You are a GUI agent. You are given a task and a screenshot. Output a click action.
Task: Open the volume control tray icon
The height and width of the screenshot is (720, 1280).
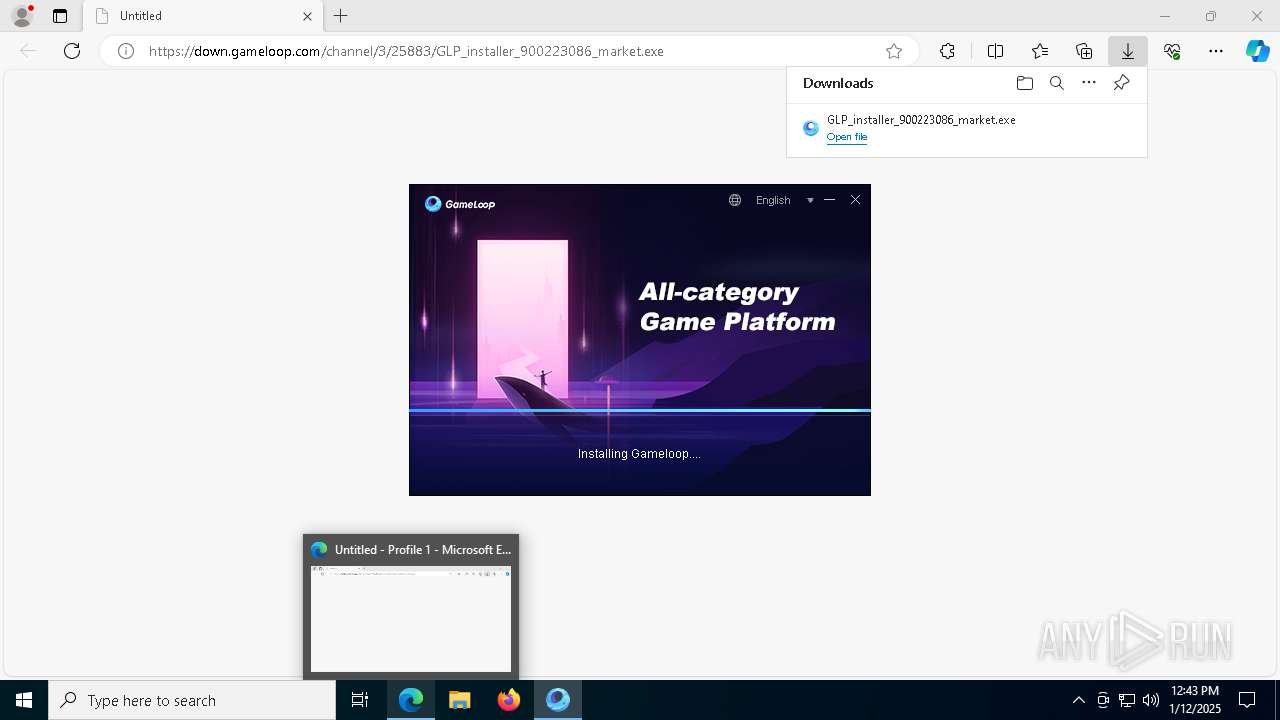point(1151,700)
